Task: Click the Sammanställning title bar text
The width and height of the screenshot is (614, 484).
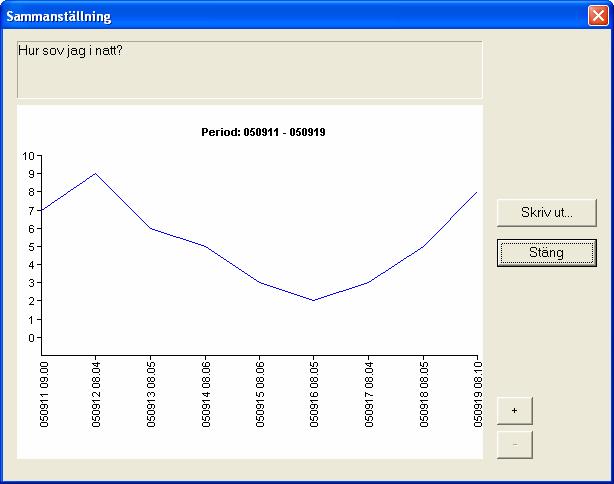Action: pyautogui.click(x=59, y=16)
